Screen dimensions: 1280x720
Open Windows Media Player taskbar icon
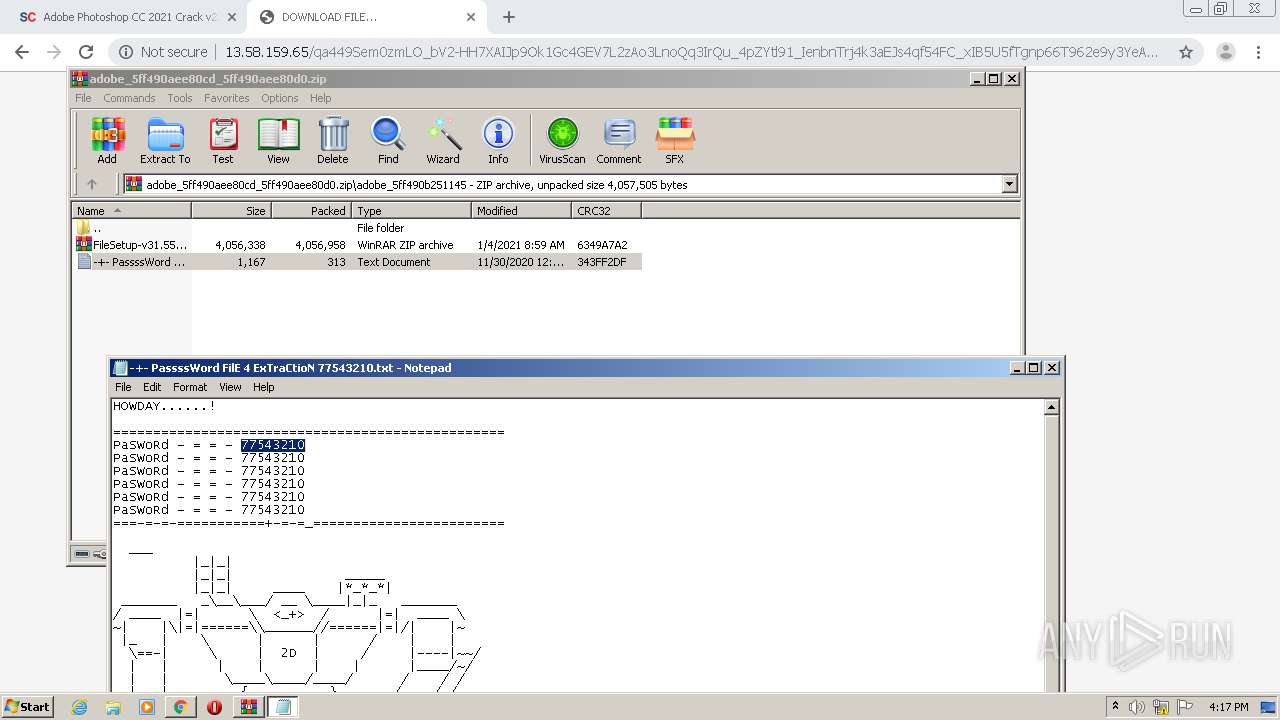point(147,707)
